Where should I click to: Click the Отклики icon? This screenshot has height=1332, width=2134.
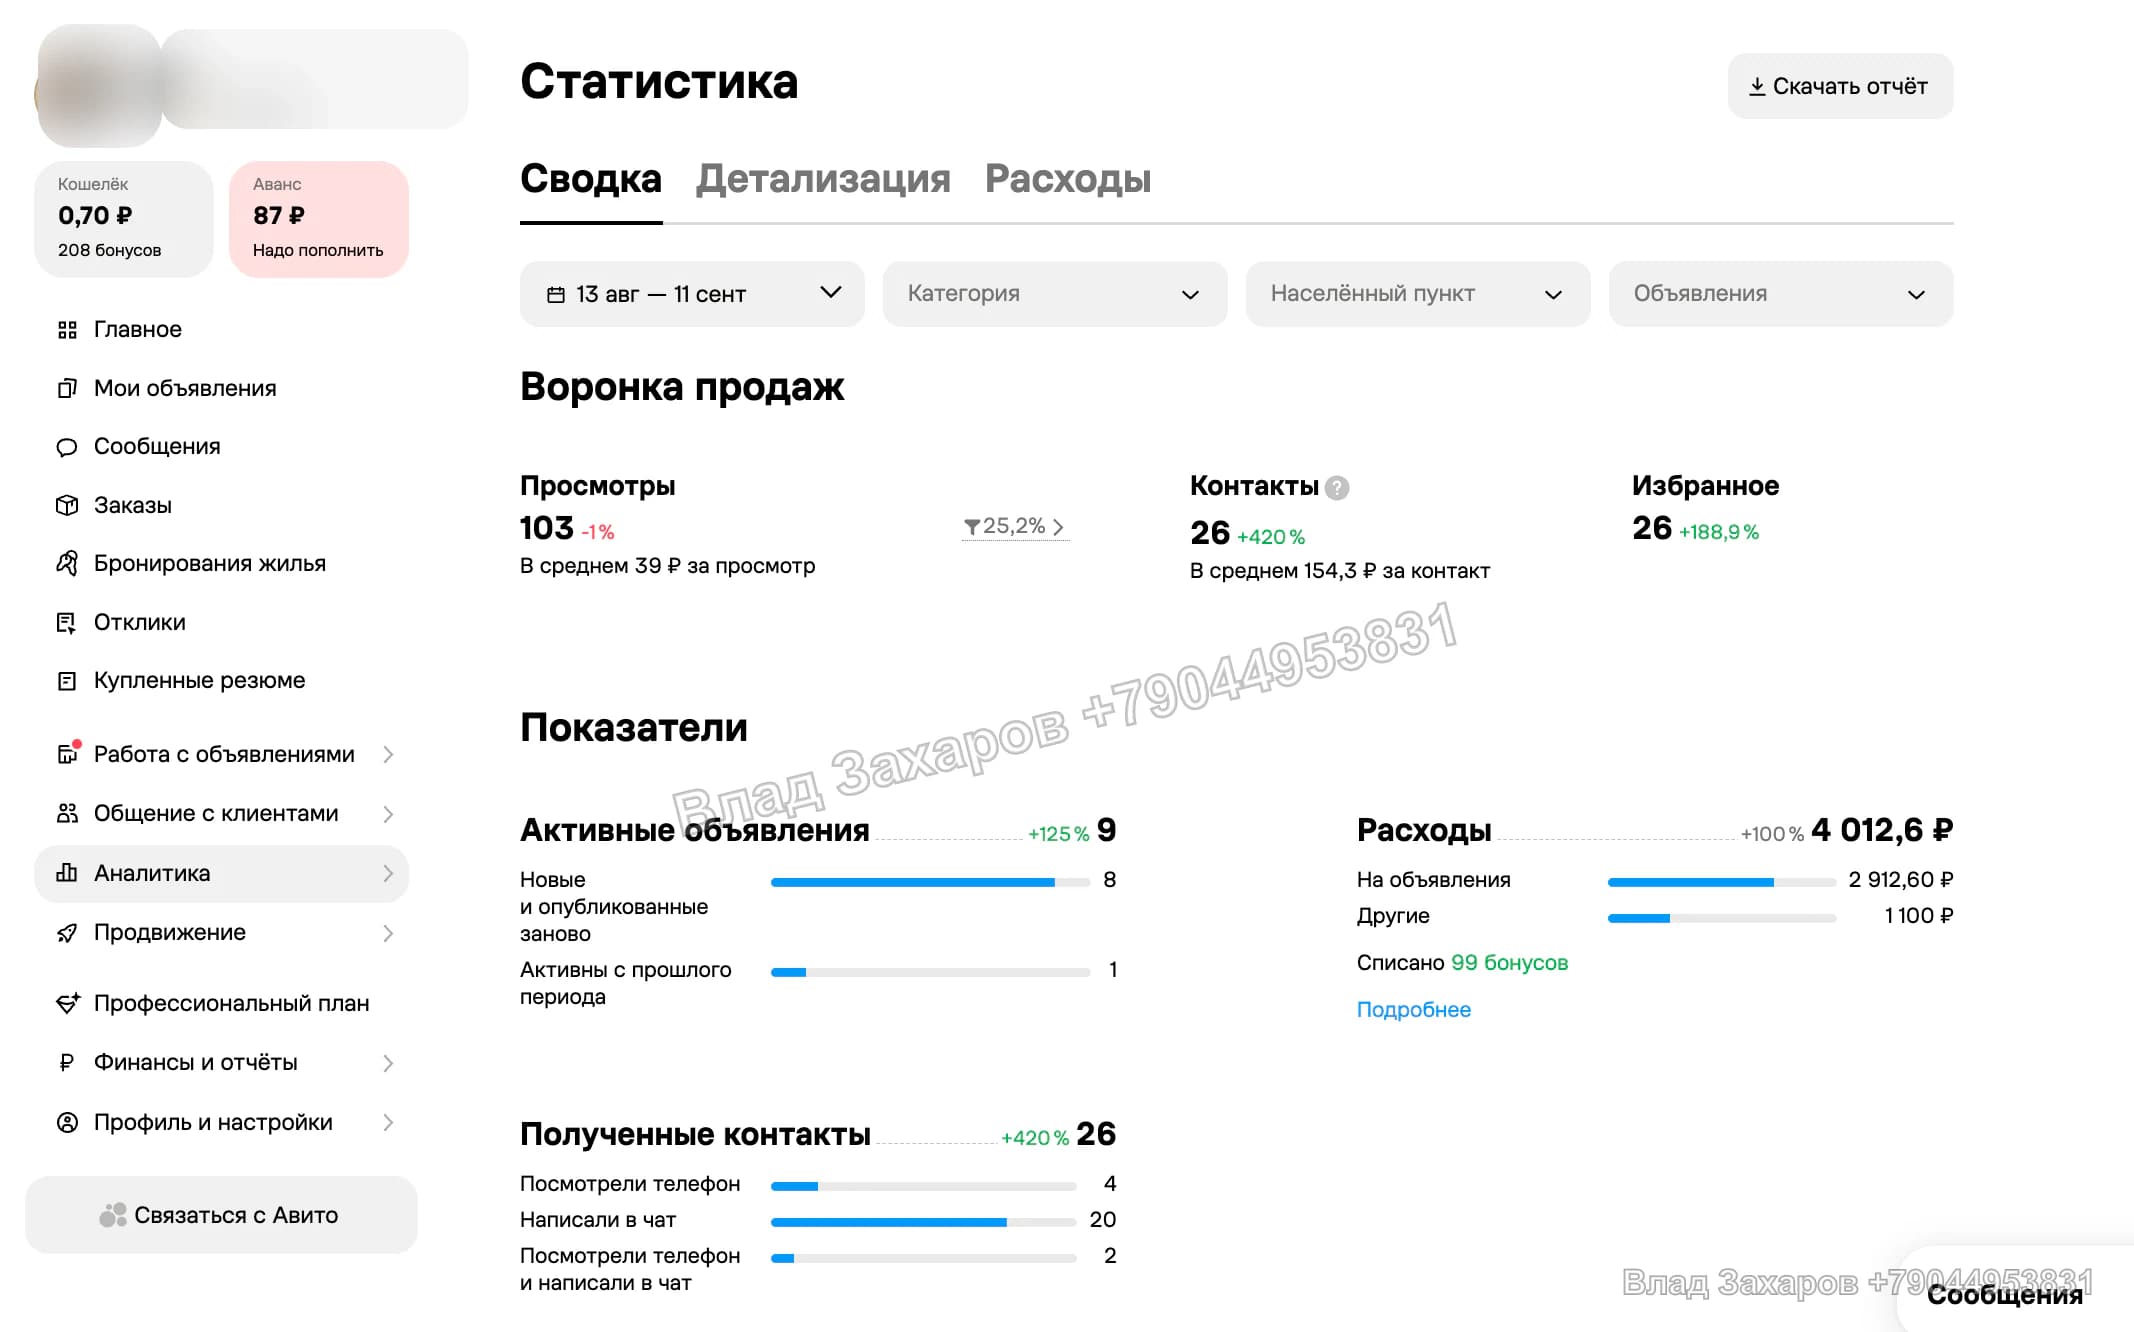(67, 622)
